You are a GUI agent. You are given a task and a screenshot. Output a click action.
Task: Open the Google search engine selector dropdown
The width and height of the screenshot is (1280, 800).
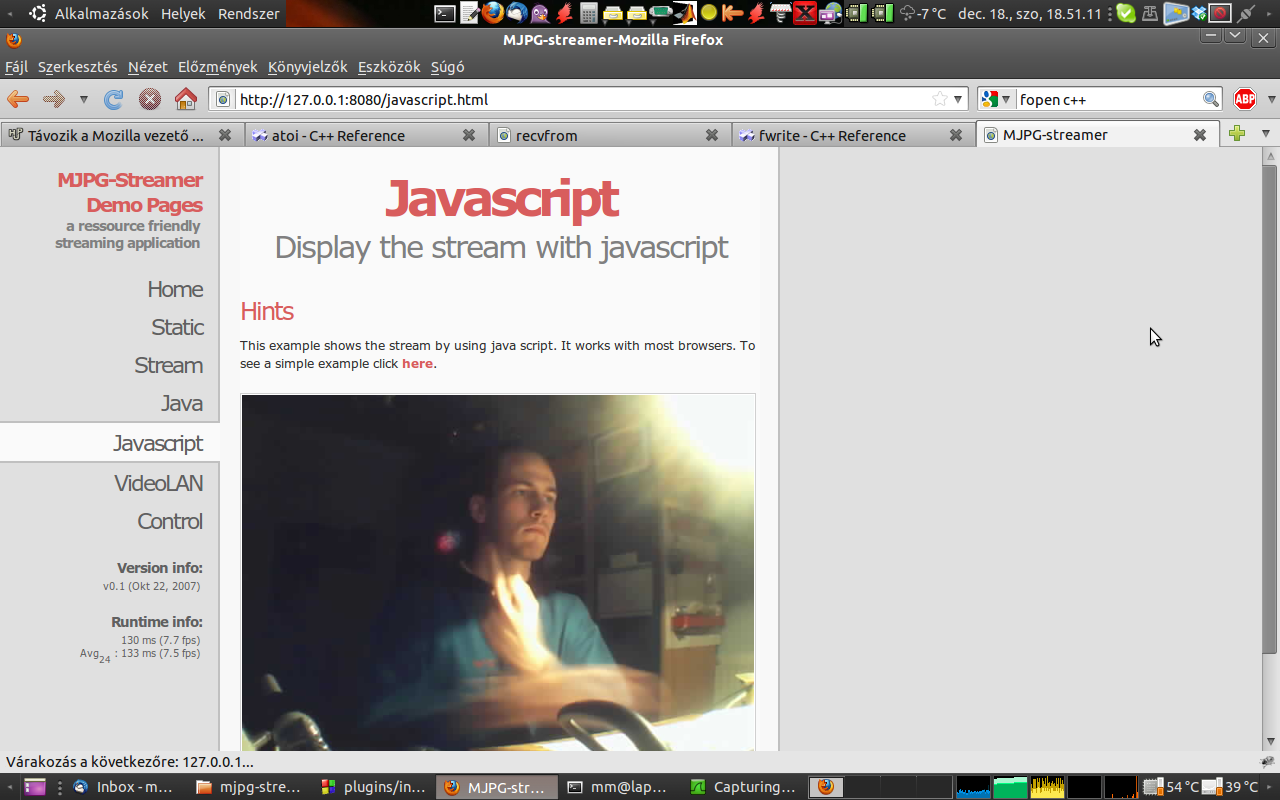(x=996, y=99)
